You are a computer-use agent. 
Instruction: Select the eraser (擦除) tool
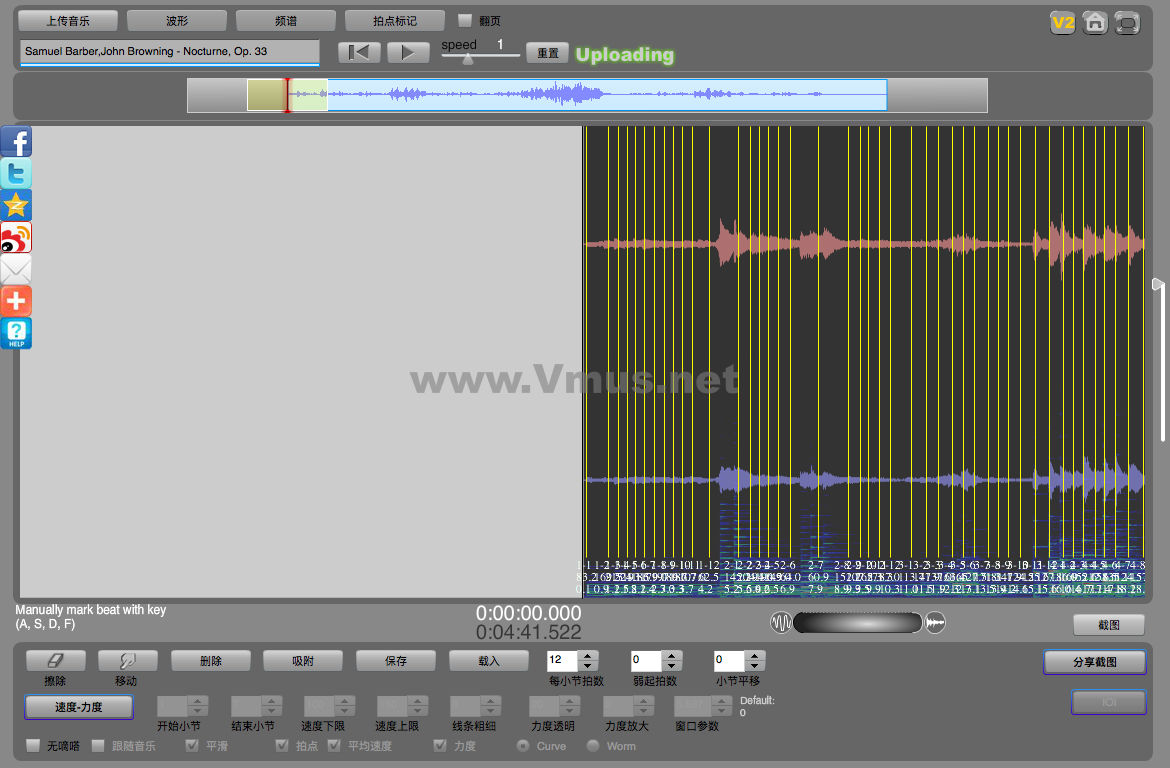55,661
